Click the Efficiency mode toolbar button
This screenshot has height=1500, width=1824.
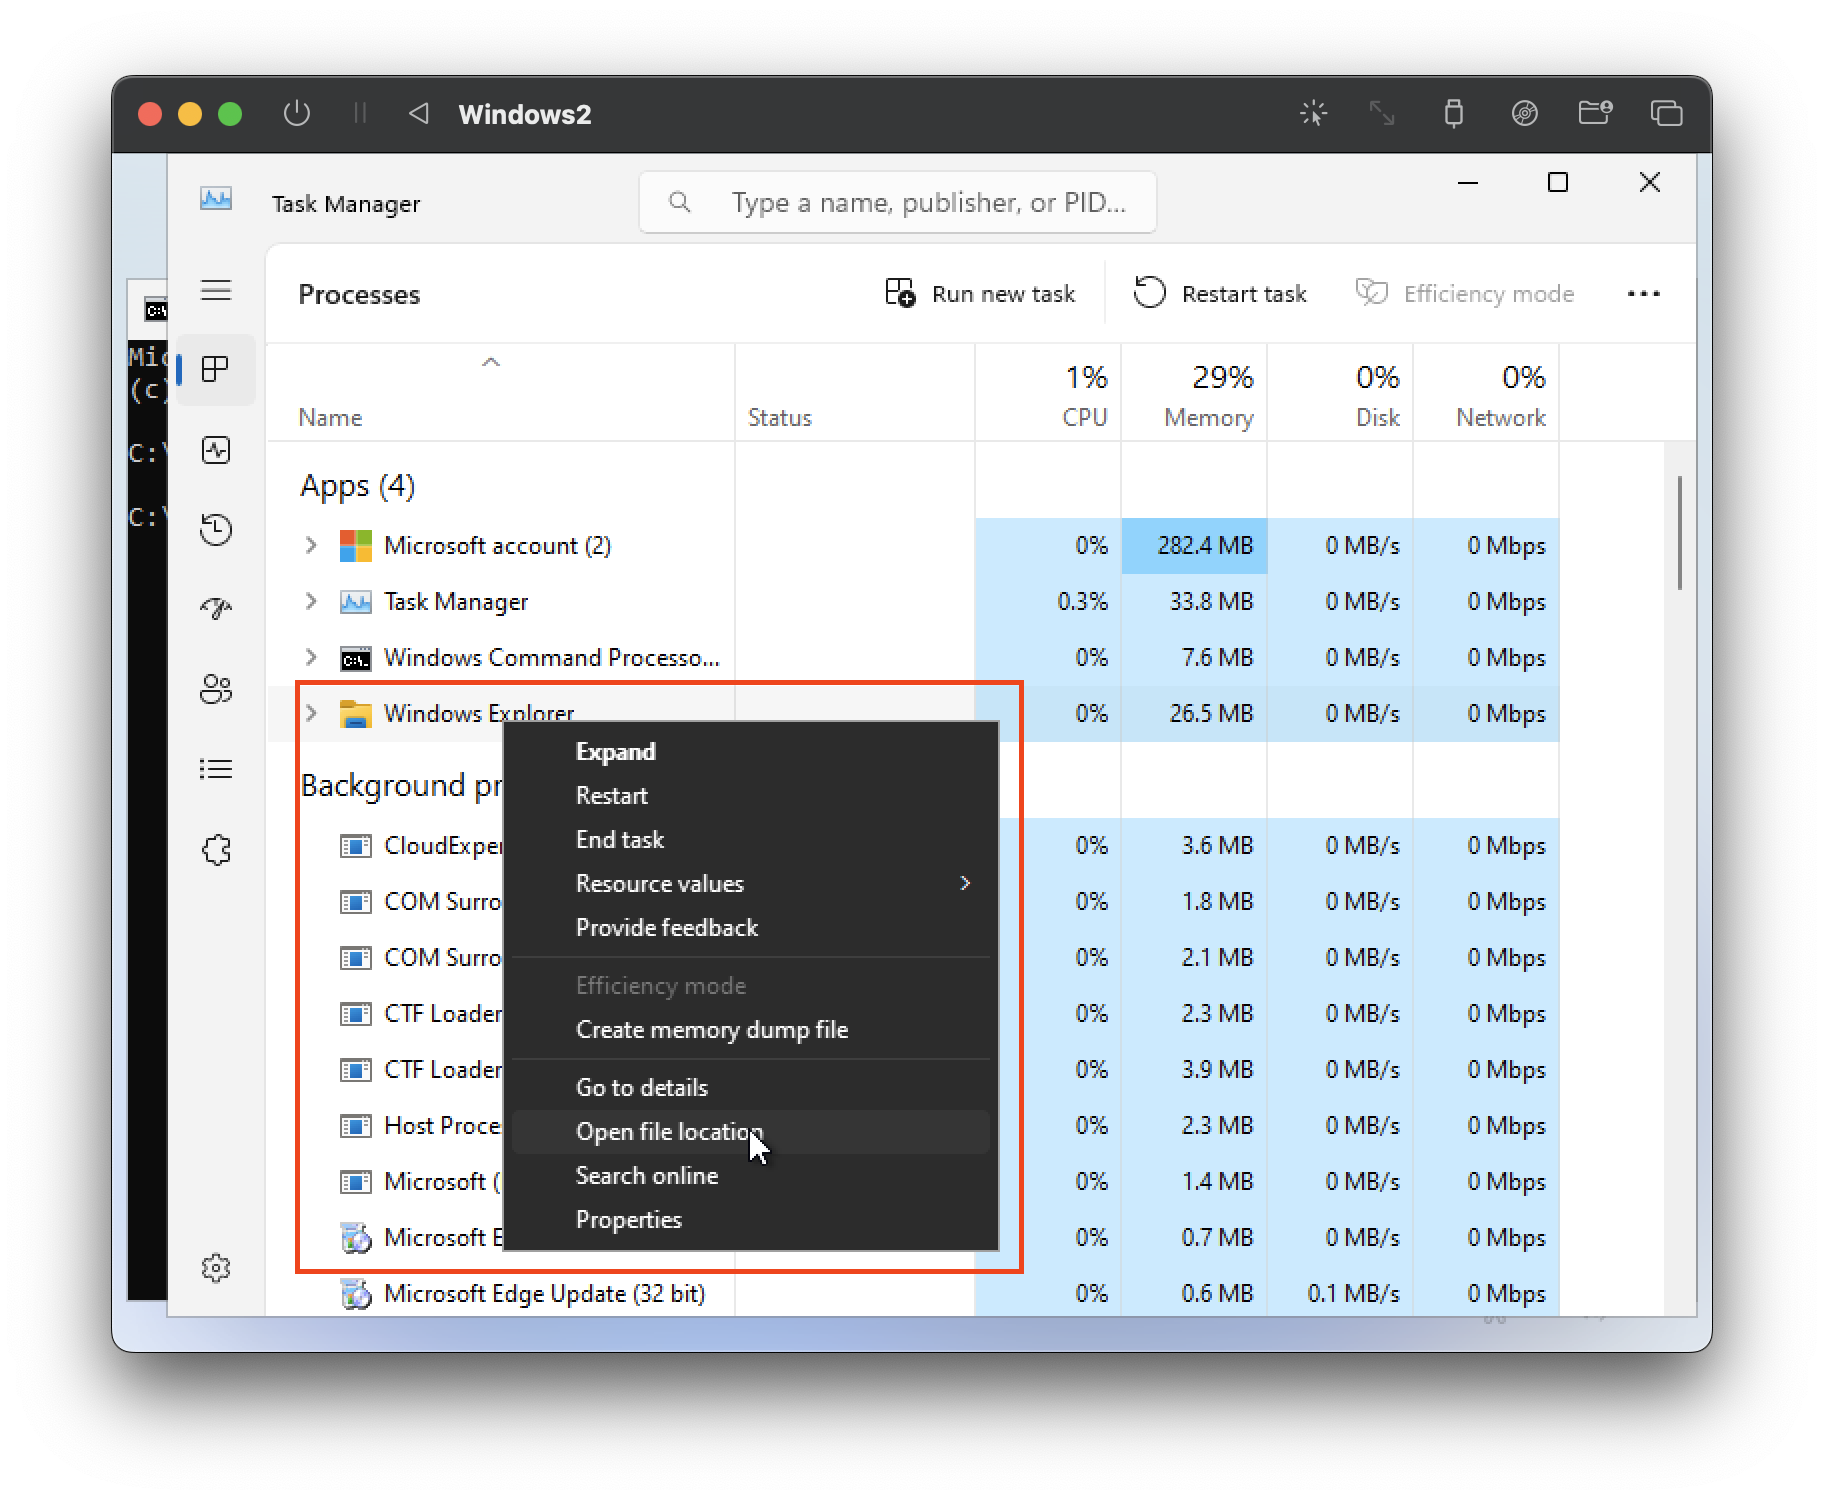1466,294
